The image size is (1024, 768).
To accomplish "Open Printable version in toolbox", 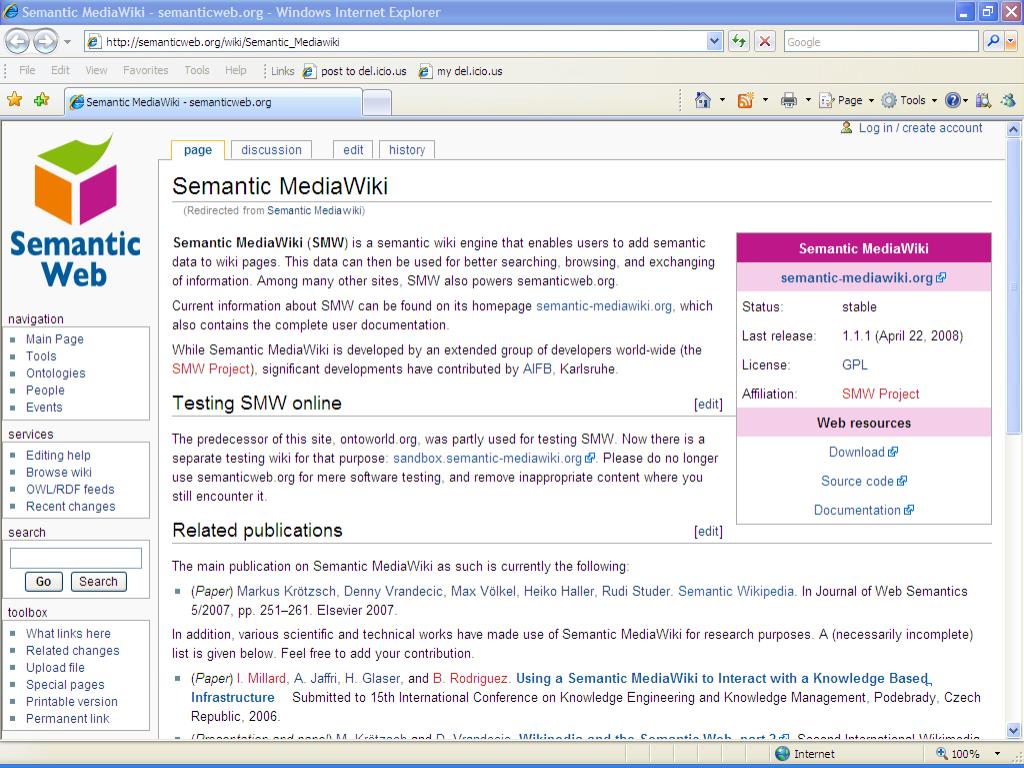I will tap(72, 701).
